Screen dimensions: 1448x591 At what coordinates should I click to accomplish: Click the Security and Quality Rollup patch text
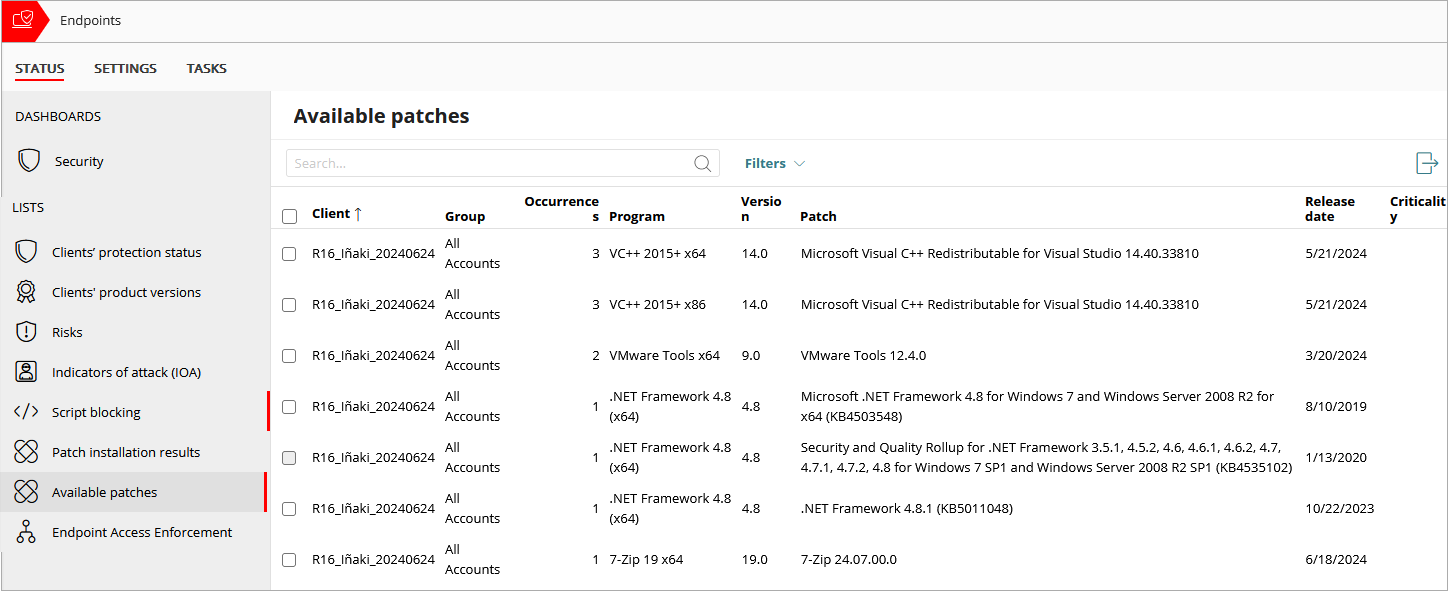1046,457
